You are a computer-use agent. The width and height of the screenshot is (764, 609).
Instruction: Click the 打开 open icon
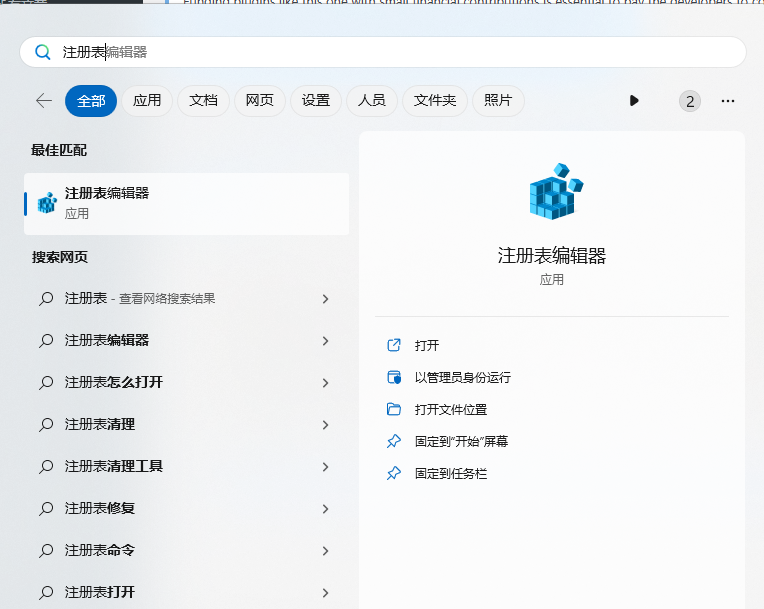(x=394, y=345)
